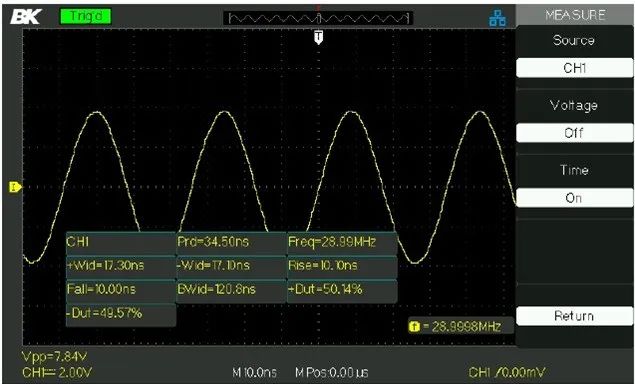
Task: Click the BK logo icon
Action: point(25,17)
